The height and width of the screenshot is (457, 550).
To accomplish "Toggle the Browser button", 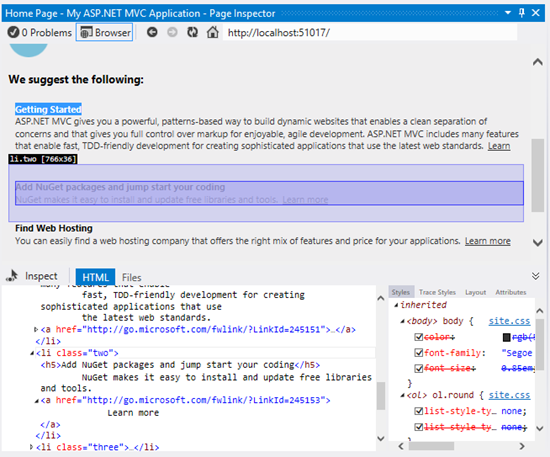I will [x=105, y=33].
